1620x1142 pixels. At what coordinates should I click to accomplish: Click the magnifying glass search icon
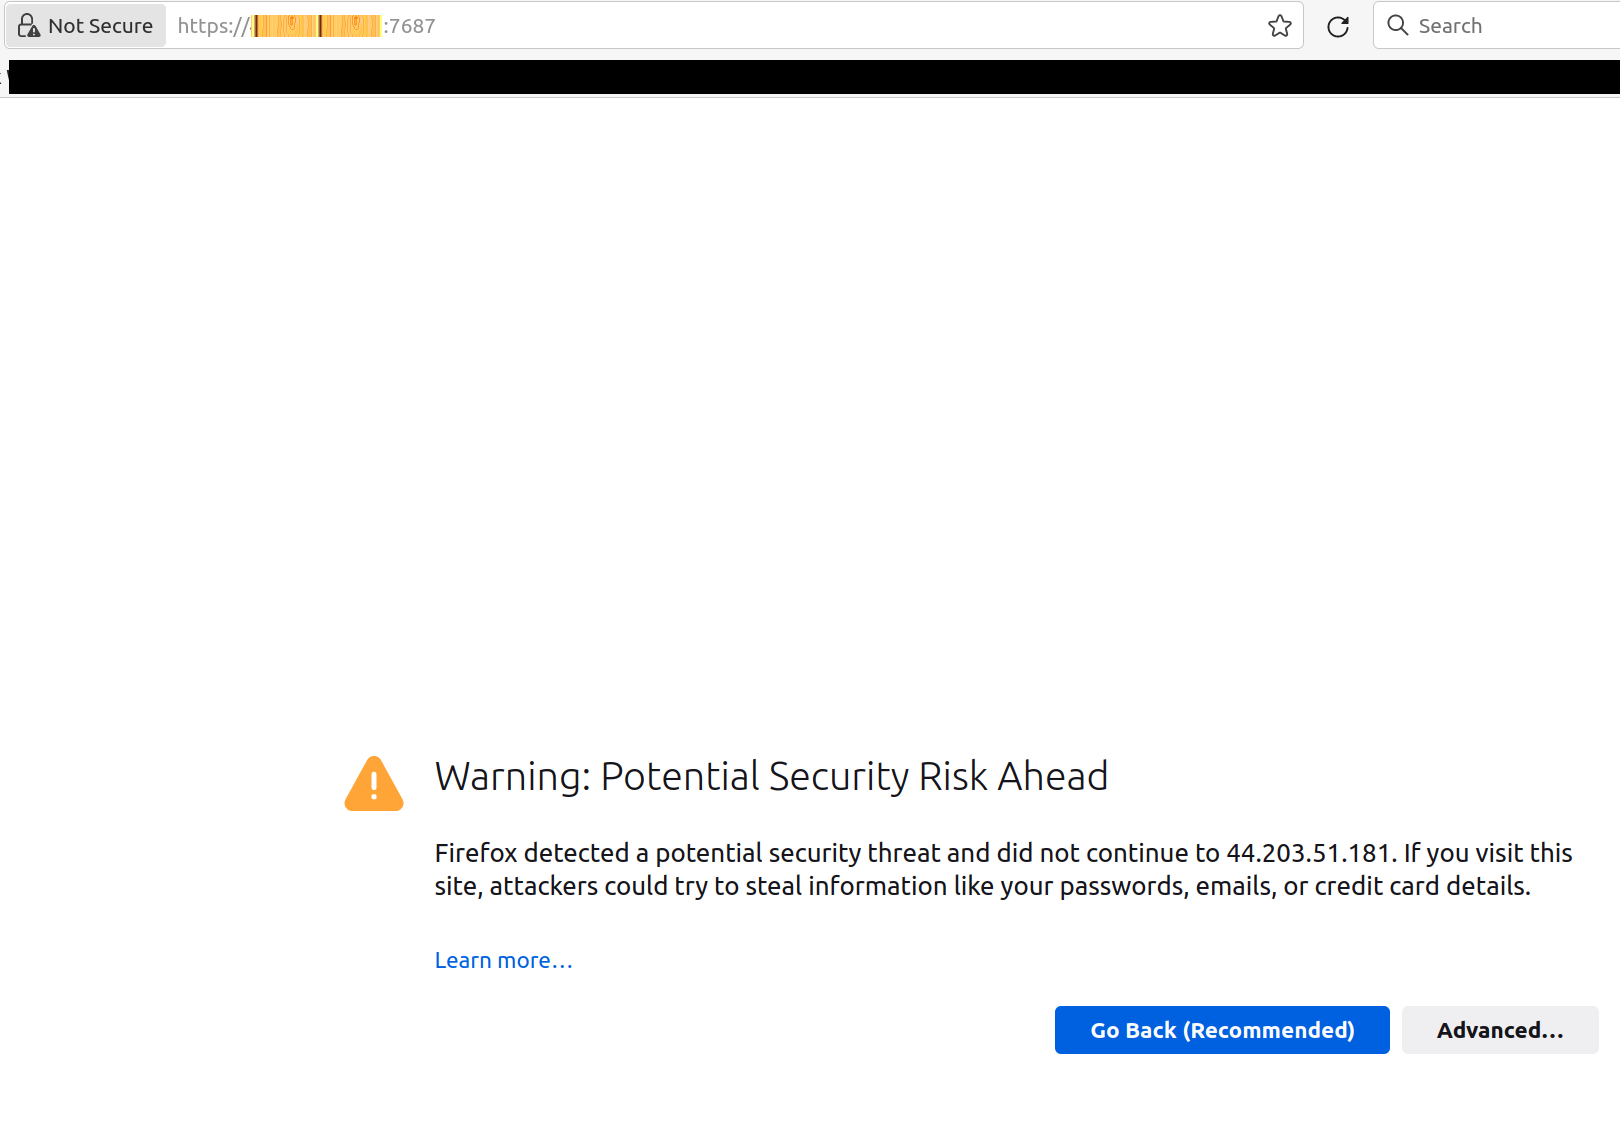(1397, 25)
